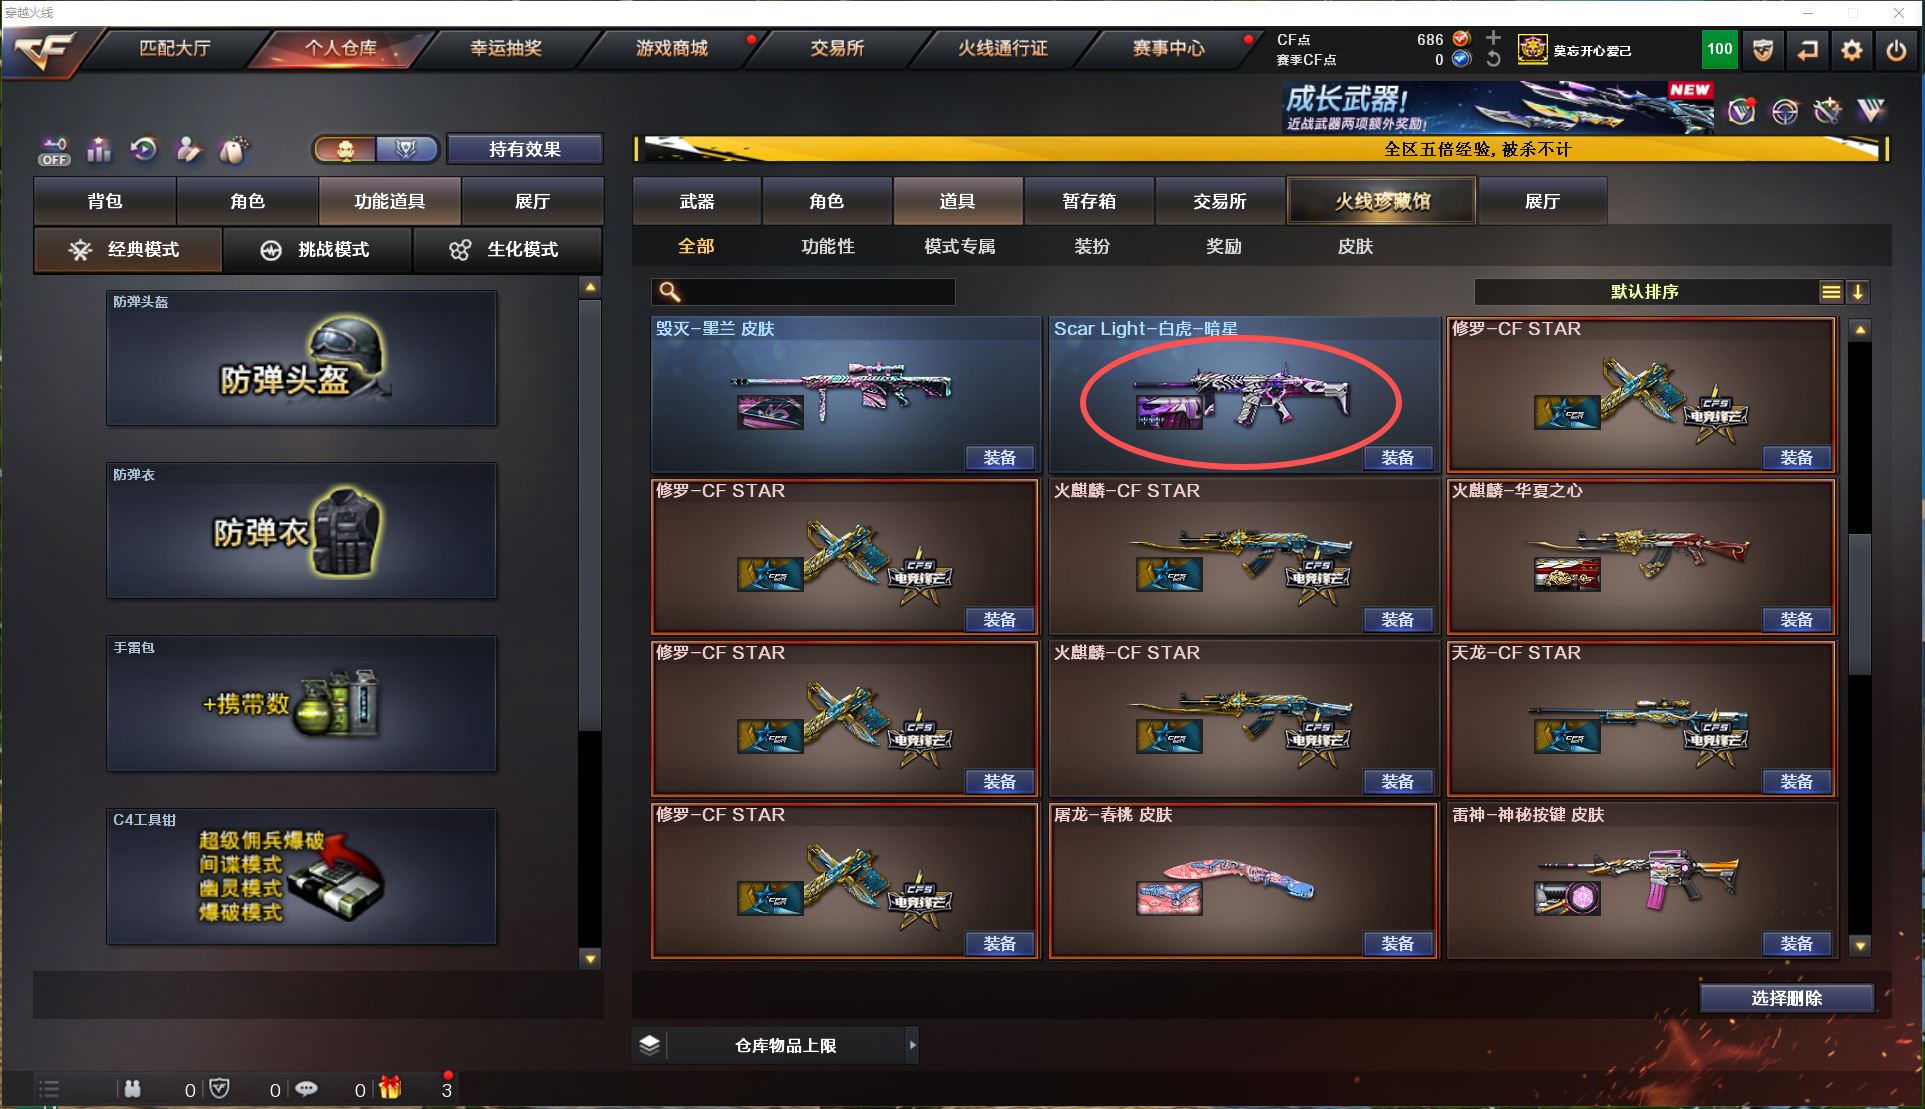Open the gift box icon in status bar
Screen dimensions: 1925x1109
390,1088
